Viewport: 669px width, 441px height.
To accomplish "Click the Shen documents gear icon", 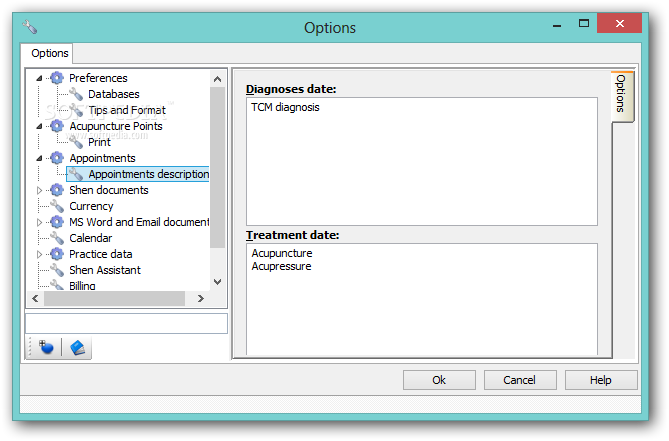I will click(57, 190).
